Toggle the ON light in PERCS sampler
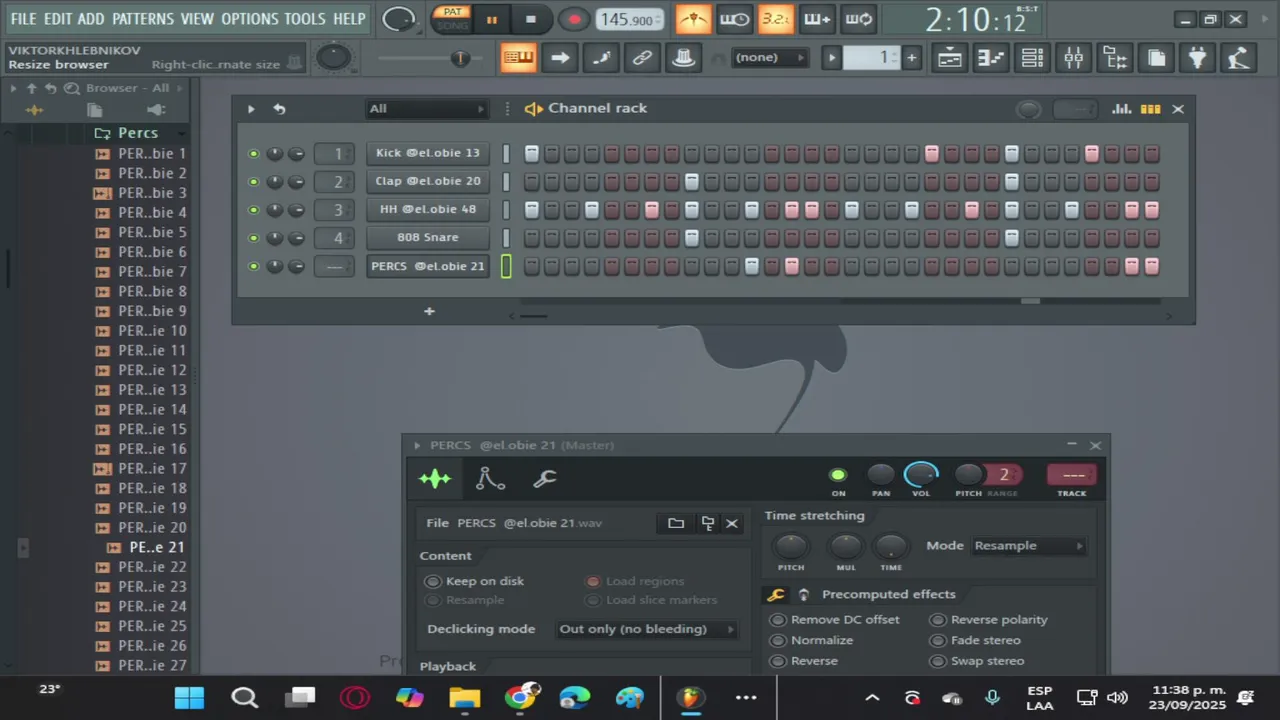This screenshot has width=1280, height=720. coord(838,475)
